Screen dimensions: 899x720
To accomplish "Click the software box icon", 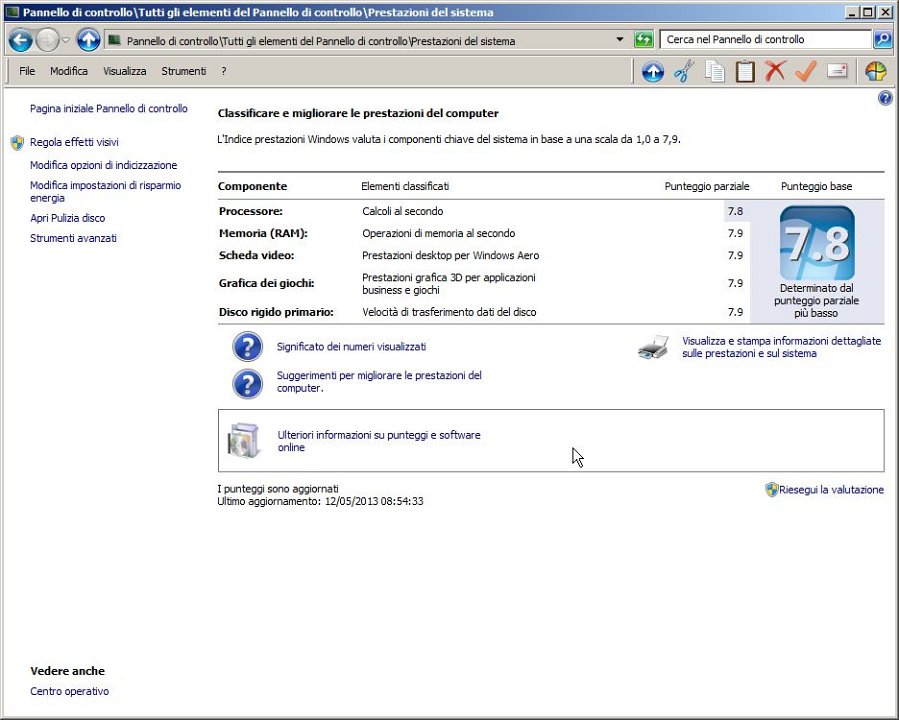I will (244, 440).
